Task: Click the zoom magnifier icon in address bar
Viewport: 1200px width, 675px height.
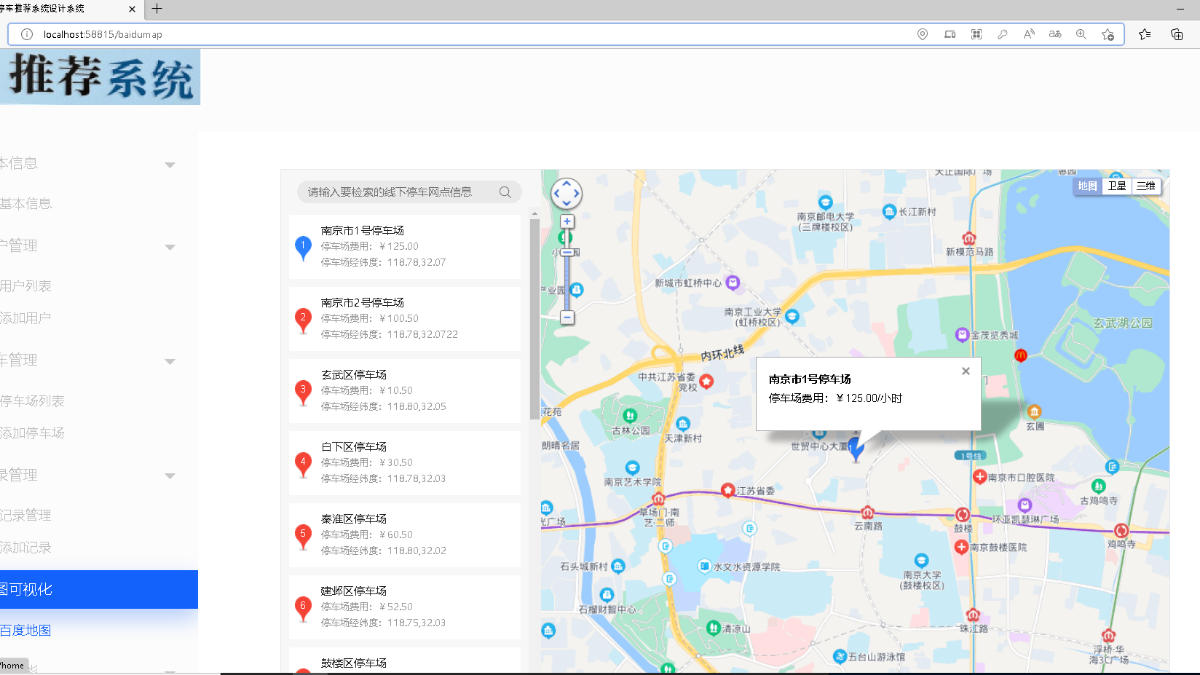Action: (x=1081, y=34)
